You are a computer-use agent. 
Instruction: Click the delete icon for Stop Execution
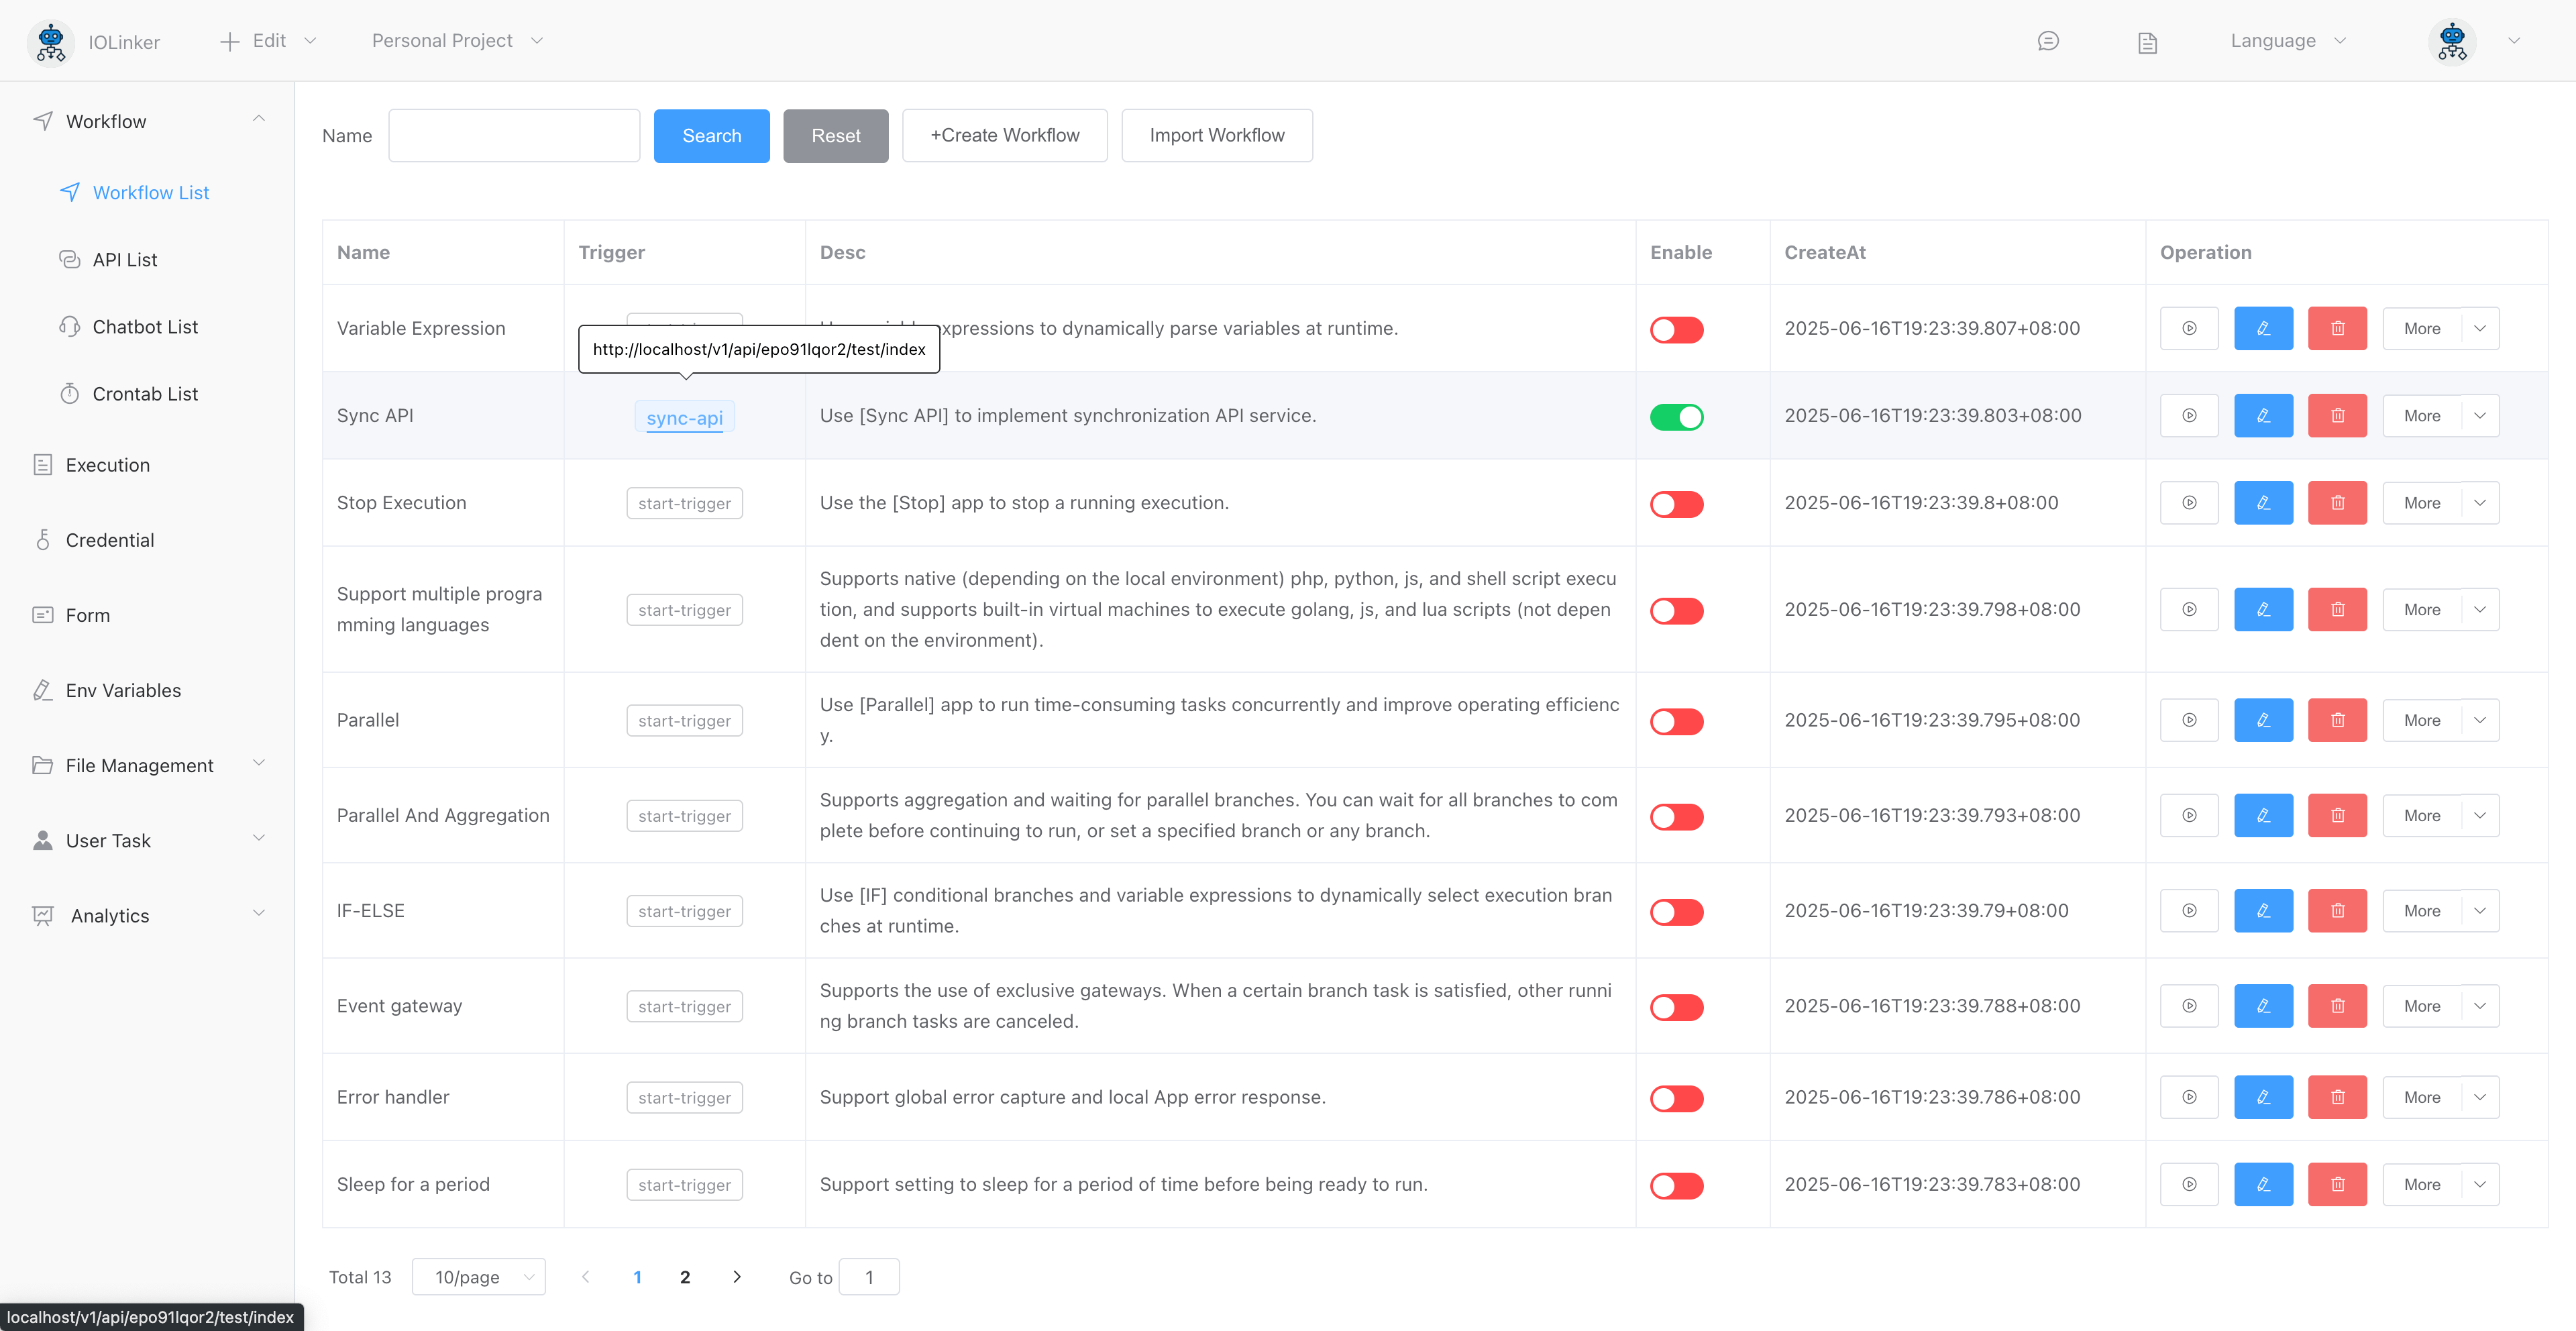tap(2337, 503)
